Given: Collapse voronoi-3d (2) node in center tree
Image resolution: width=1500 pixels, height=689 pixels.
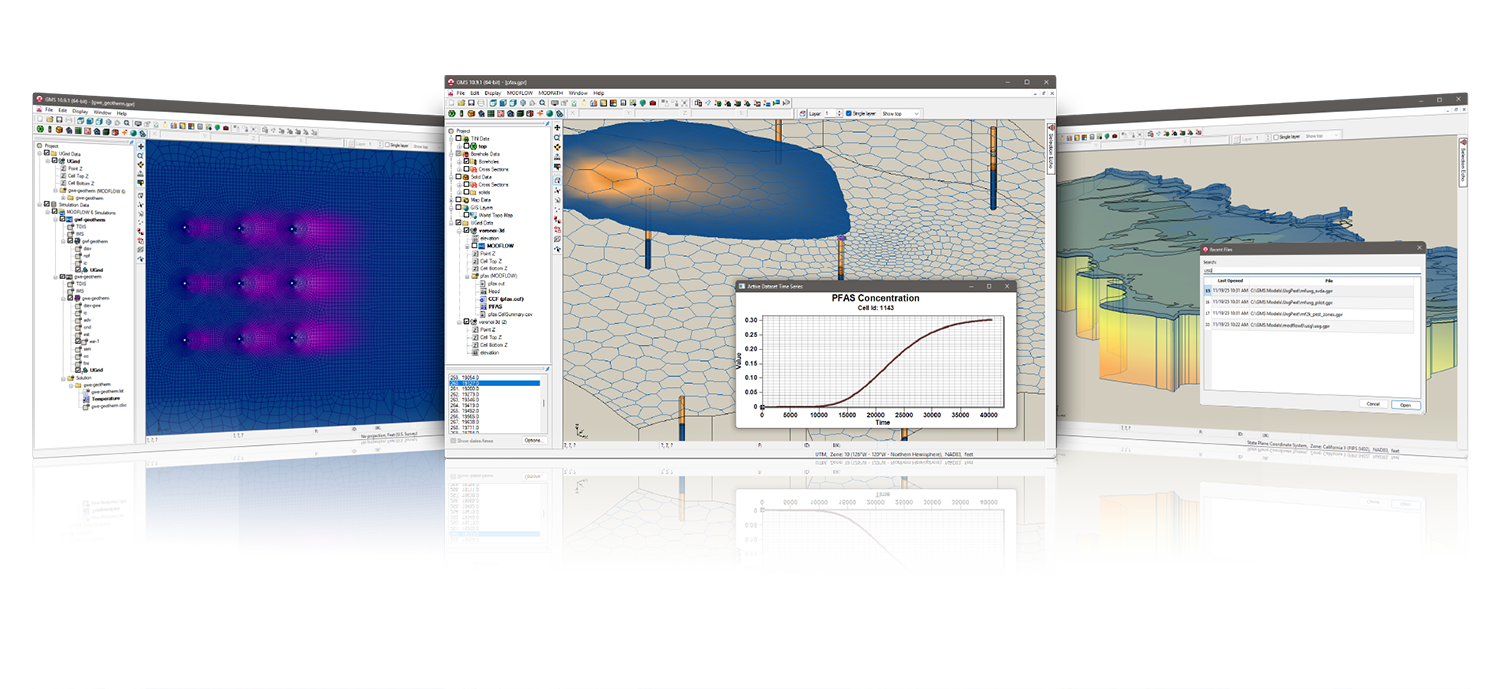Looking at the screenshot, I should [x=459, y=322].
